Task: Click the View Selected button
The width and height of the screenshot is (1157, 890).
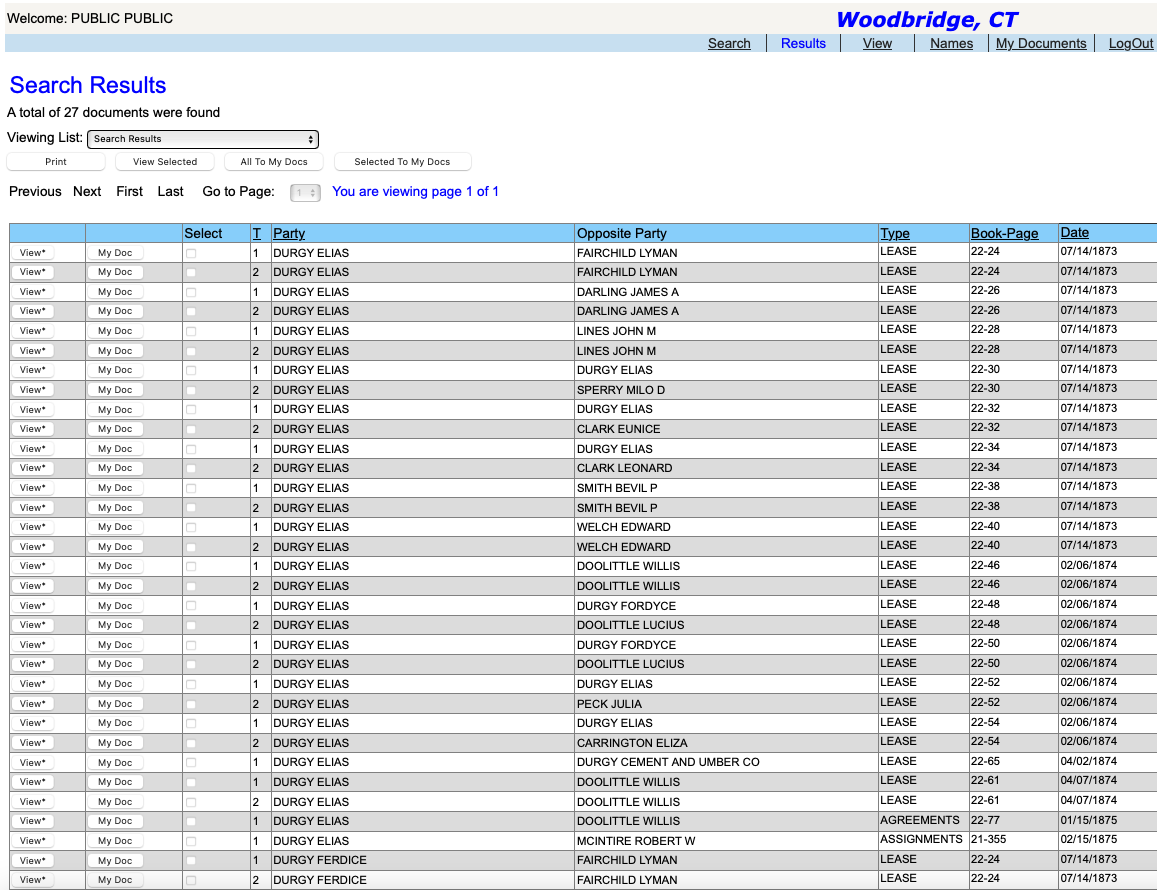Action: [x=165, y=162]
